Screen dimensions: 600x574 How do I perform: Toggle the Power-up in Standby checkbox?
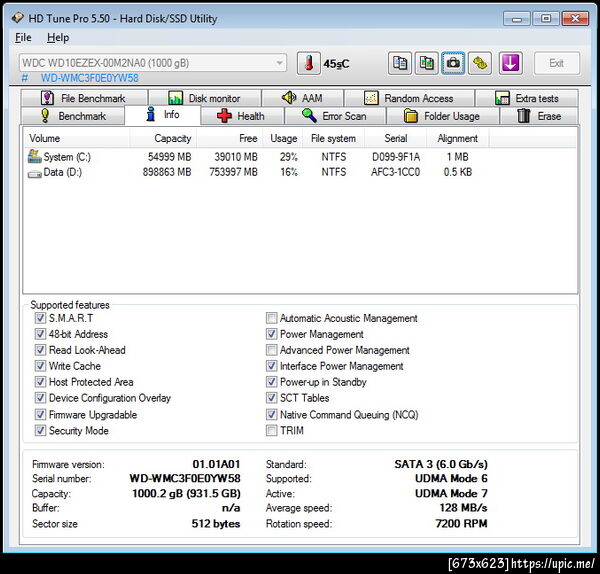click(271, 382)
